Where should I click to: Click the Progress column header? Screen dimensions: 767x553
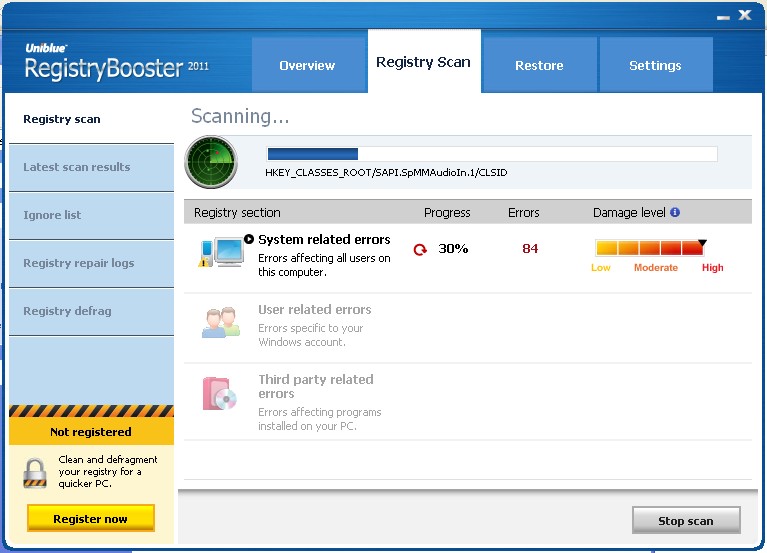pos(447,213)
